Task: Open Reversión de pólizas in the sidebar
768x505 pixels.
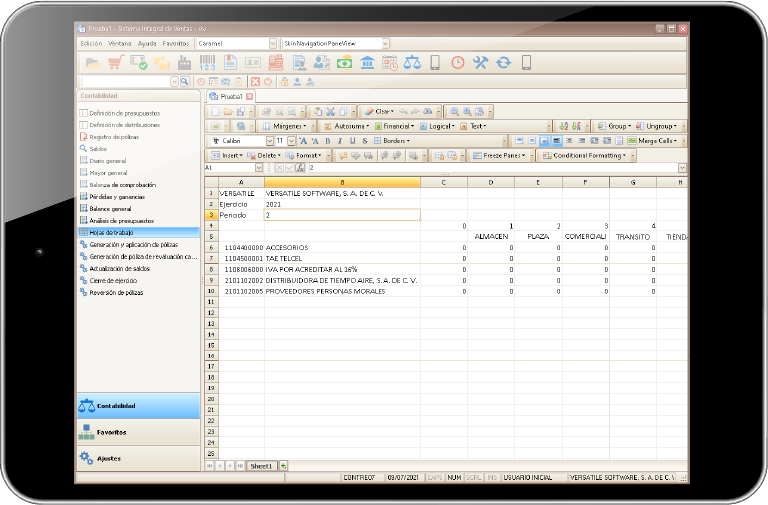Action: (116, 292)
